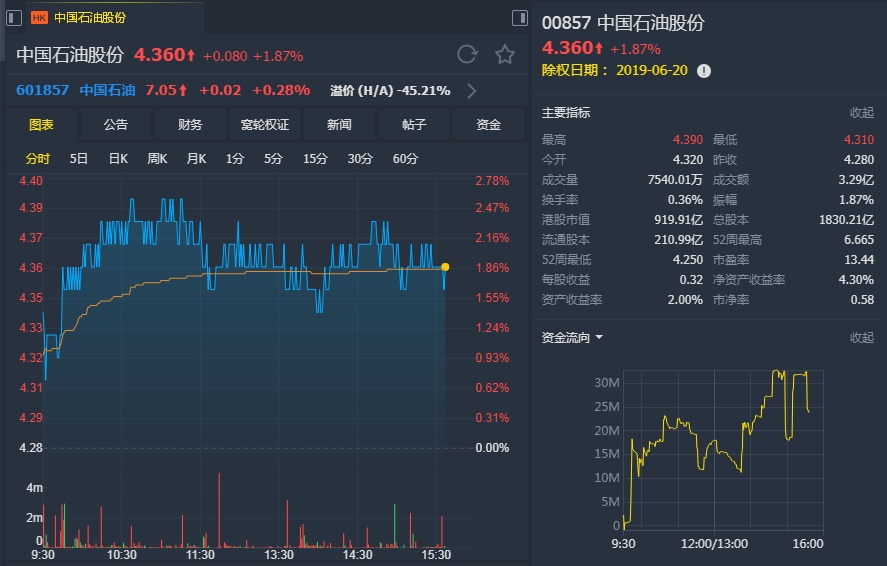The height and width of the screenshot is (566, 887).
Task: Open the 资金 tab
Action: [x=488, y=124]
